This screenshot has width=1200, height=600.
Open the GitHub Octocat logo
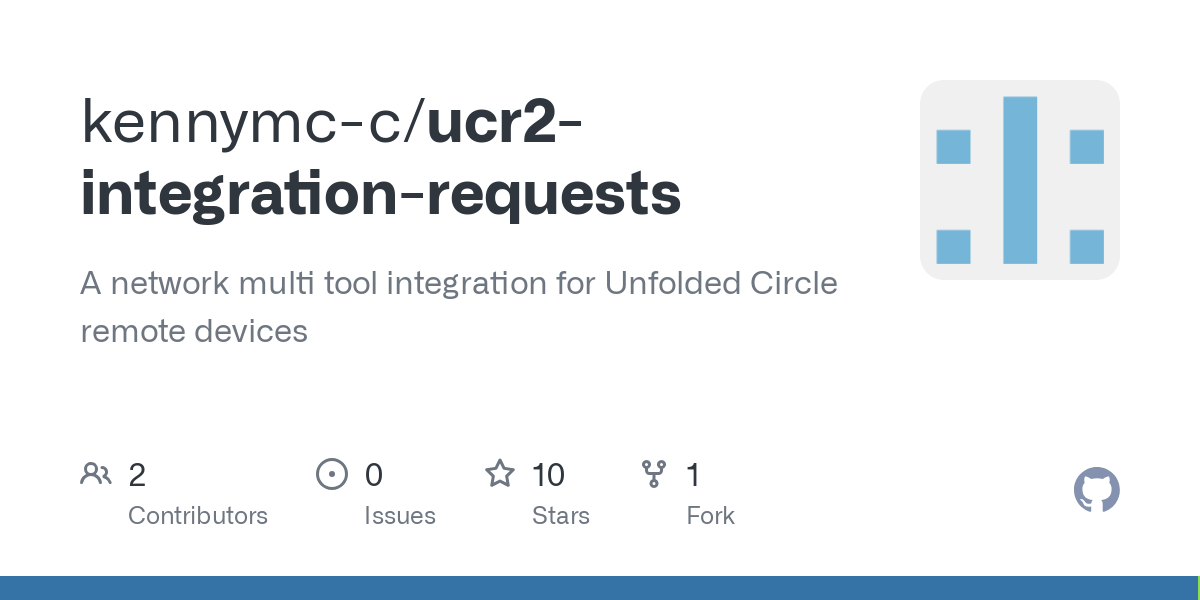click(x=1097, y=490)
